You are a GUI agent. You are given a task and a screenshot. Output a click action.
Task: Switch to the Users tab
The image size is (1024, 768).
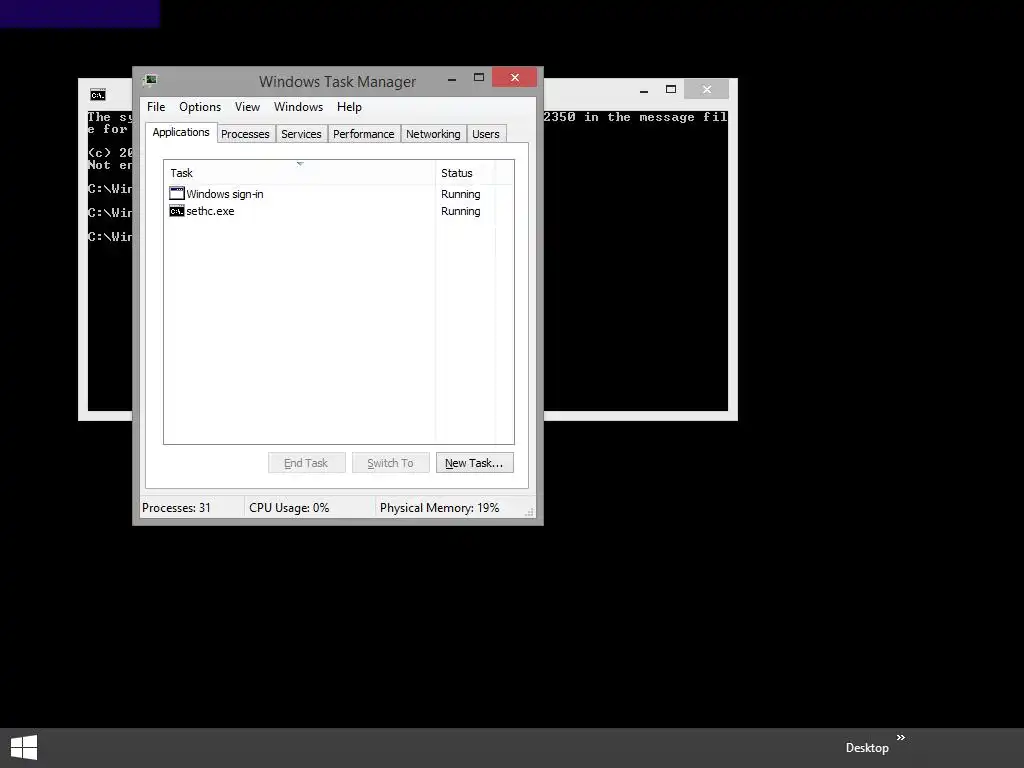click(485, 134)
